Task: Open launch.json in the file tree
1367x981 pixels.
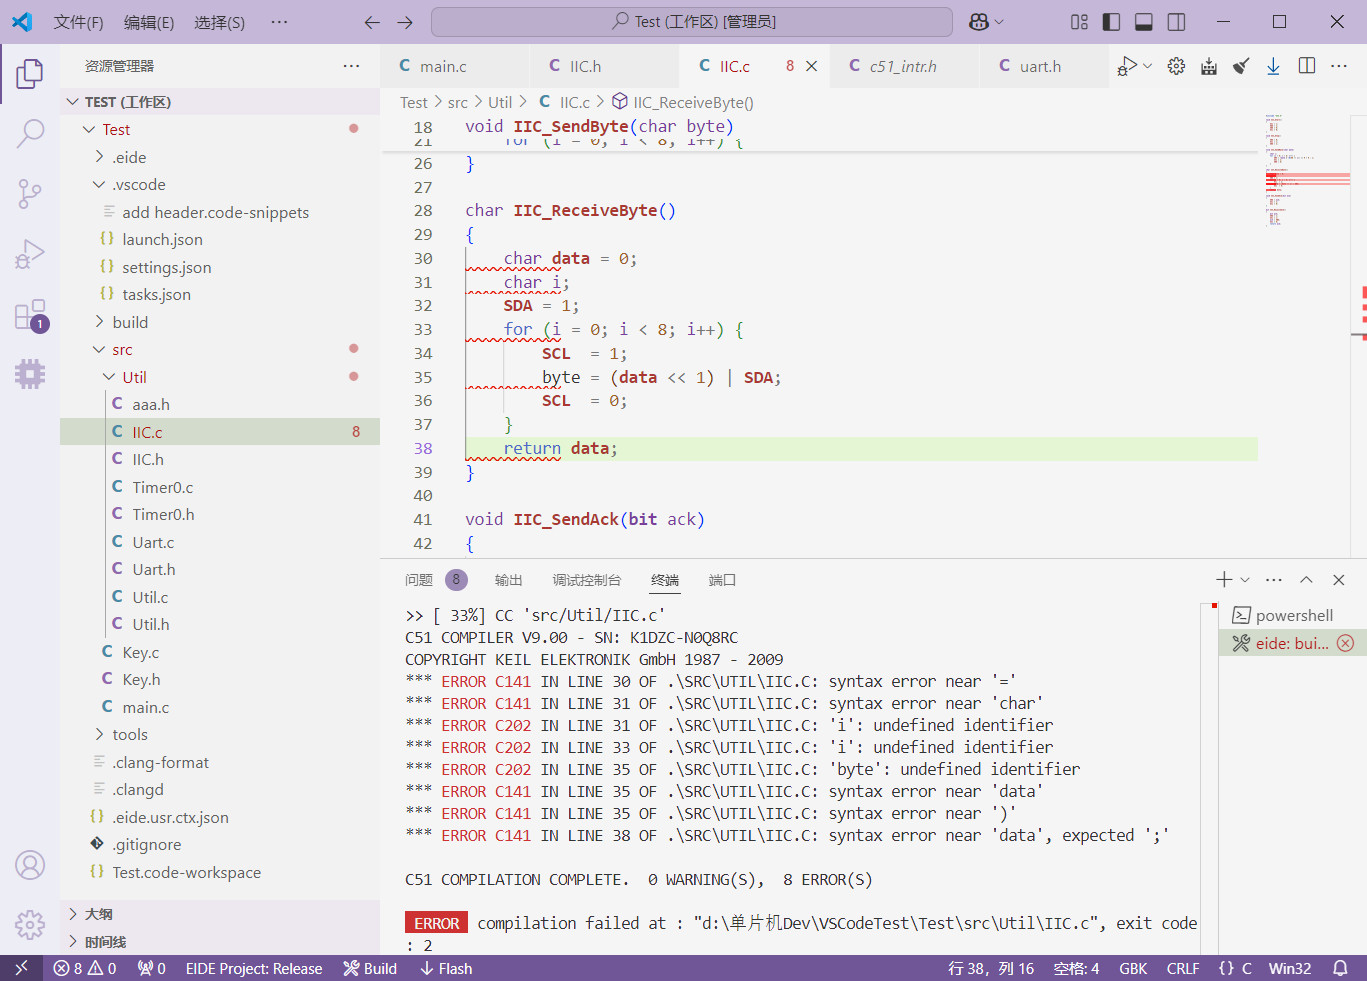Action: pos(220,240)
